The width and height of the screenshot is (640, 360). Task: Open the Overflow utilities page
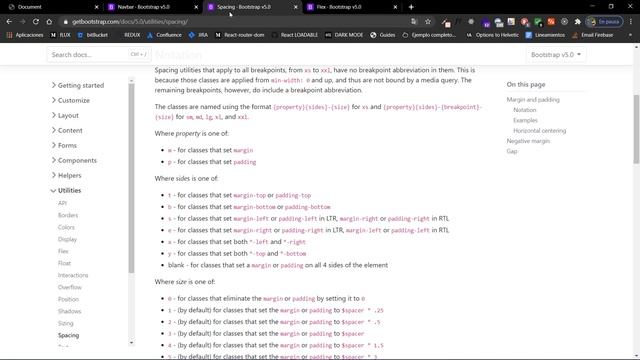pos(70,287)
